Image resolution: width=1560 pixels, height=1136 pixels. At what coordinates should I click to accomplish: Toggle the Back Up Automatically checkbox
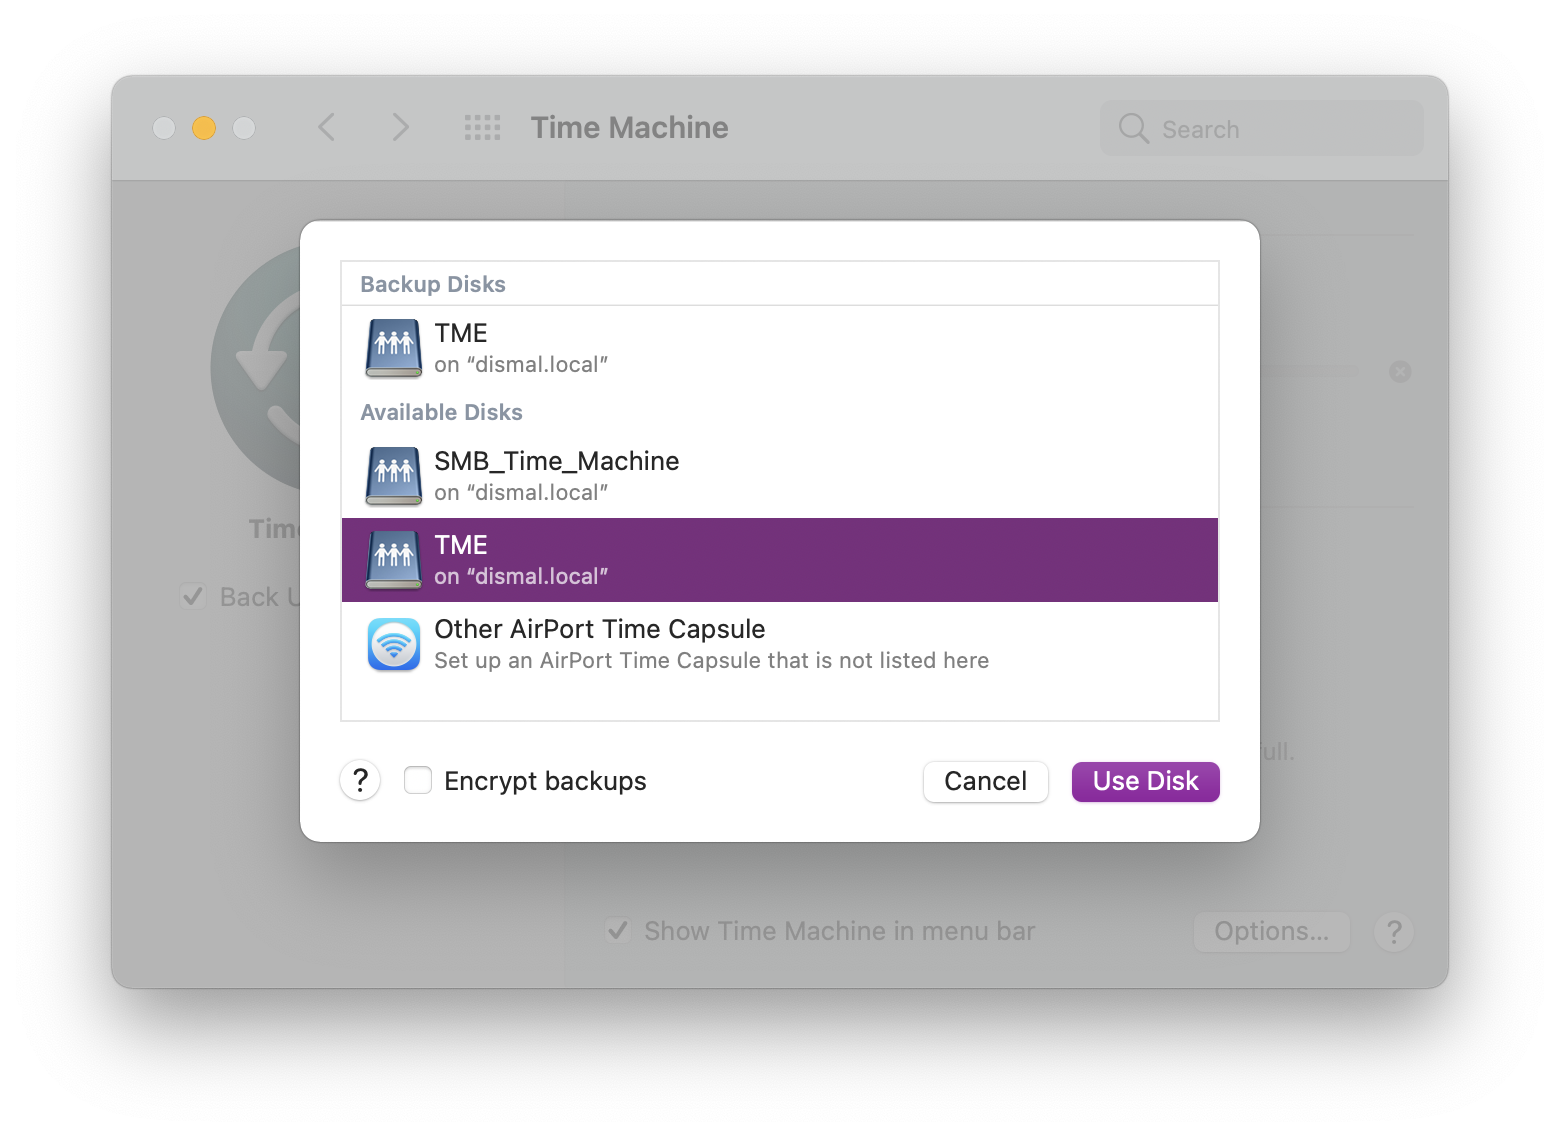[x=193, y=597]
